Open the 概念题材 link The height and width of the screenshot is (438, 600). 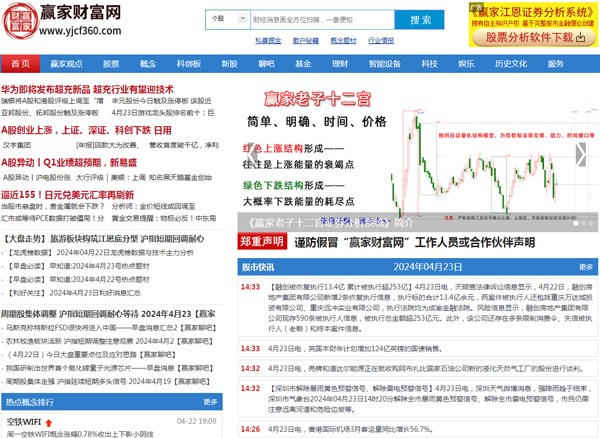click(343, 41)
